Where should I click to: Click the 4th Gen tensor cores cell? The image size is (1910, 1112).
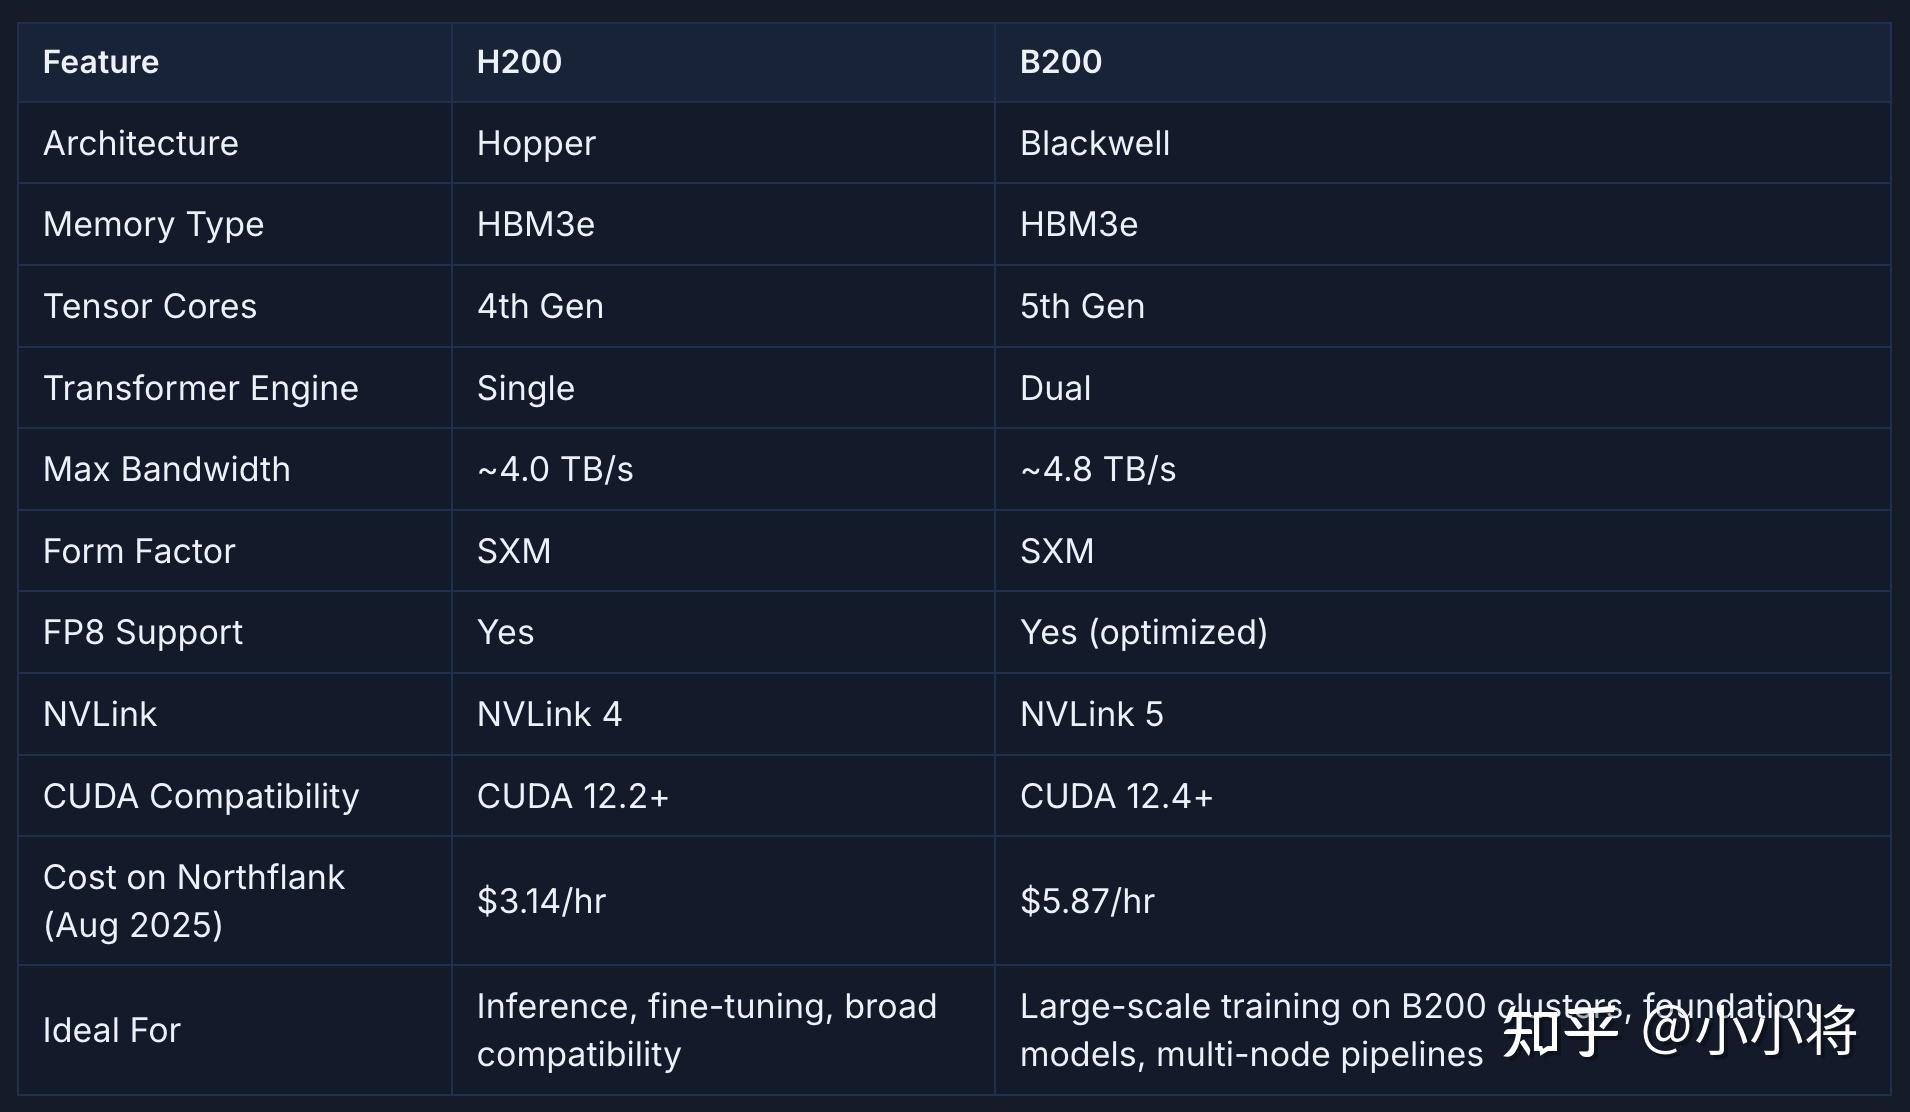point(540,306)
